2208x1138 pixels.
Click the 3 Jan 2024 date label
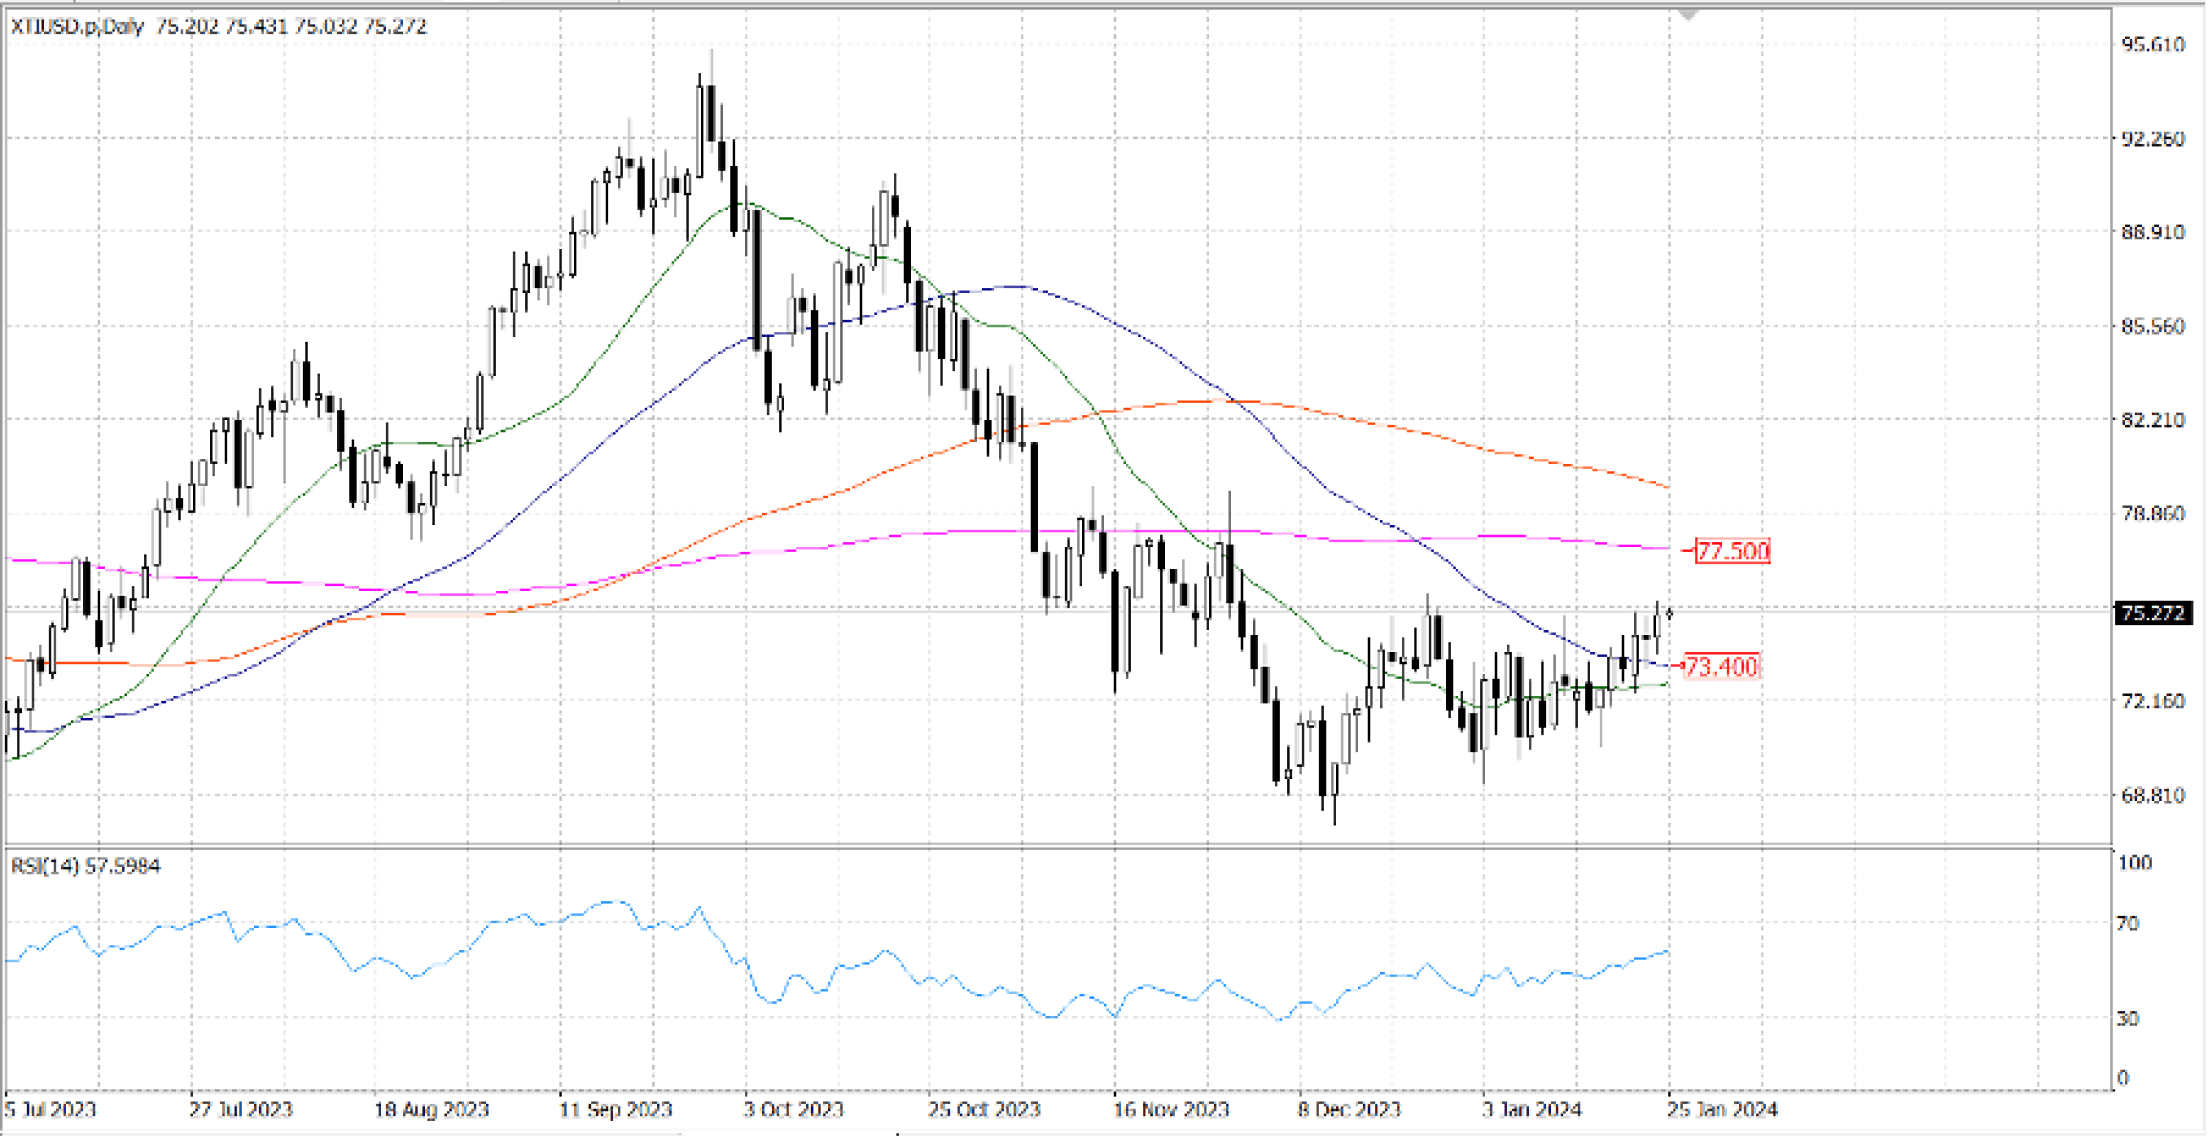tap(1532, 1110)
